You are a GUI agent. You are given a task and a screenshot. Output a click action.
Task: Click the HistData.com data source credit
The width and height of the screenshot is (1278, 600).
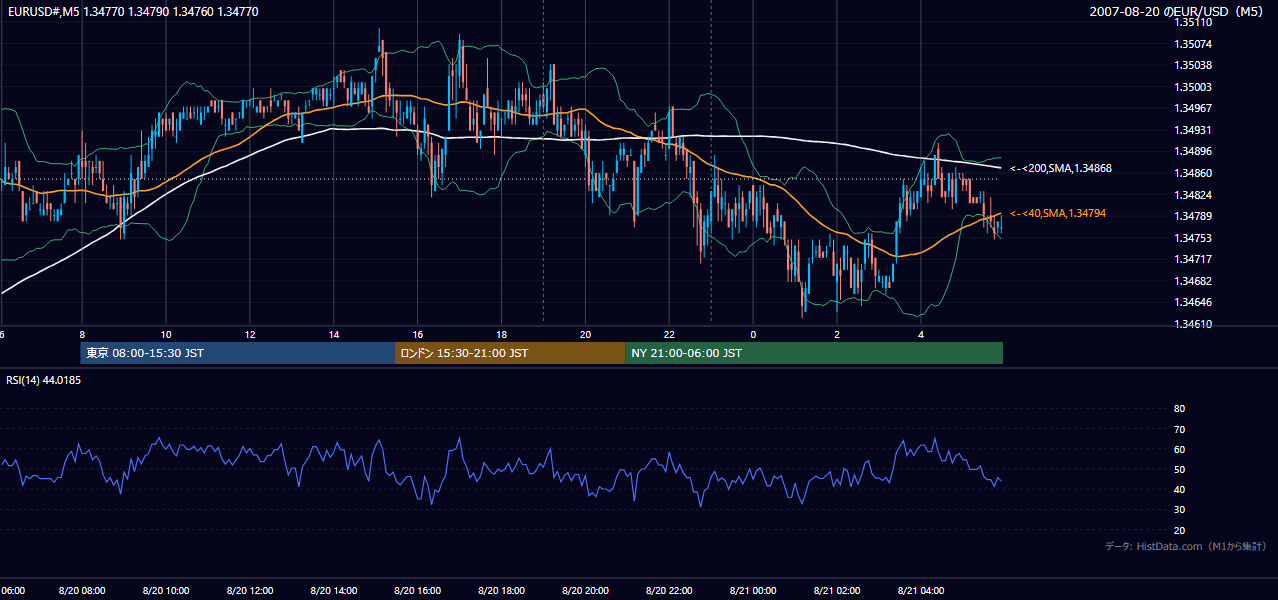pyautogui.click(x=1185, y=546)
